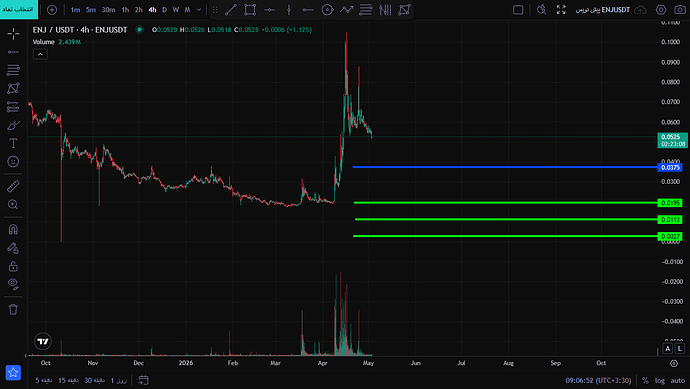Pick trend line in favorites toolbar
Image resolution: width=690 pixels, height=389 pixels.
(x=231, y=10)
